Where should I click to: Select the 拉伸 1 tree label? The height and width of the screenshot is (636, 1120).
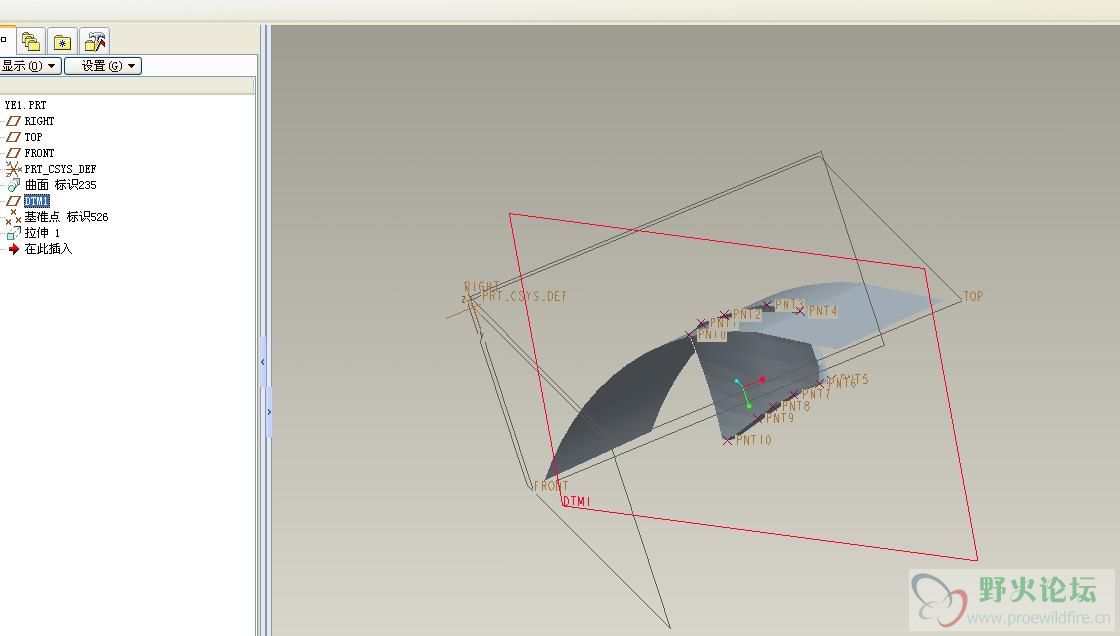coord(42,233)
